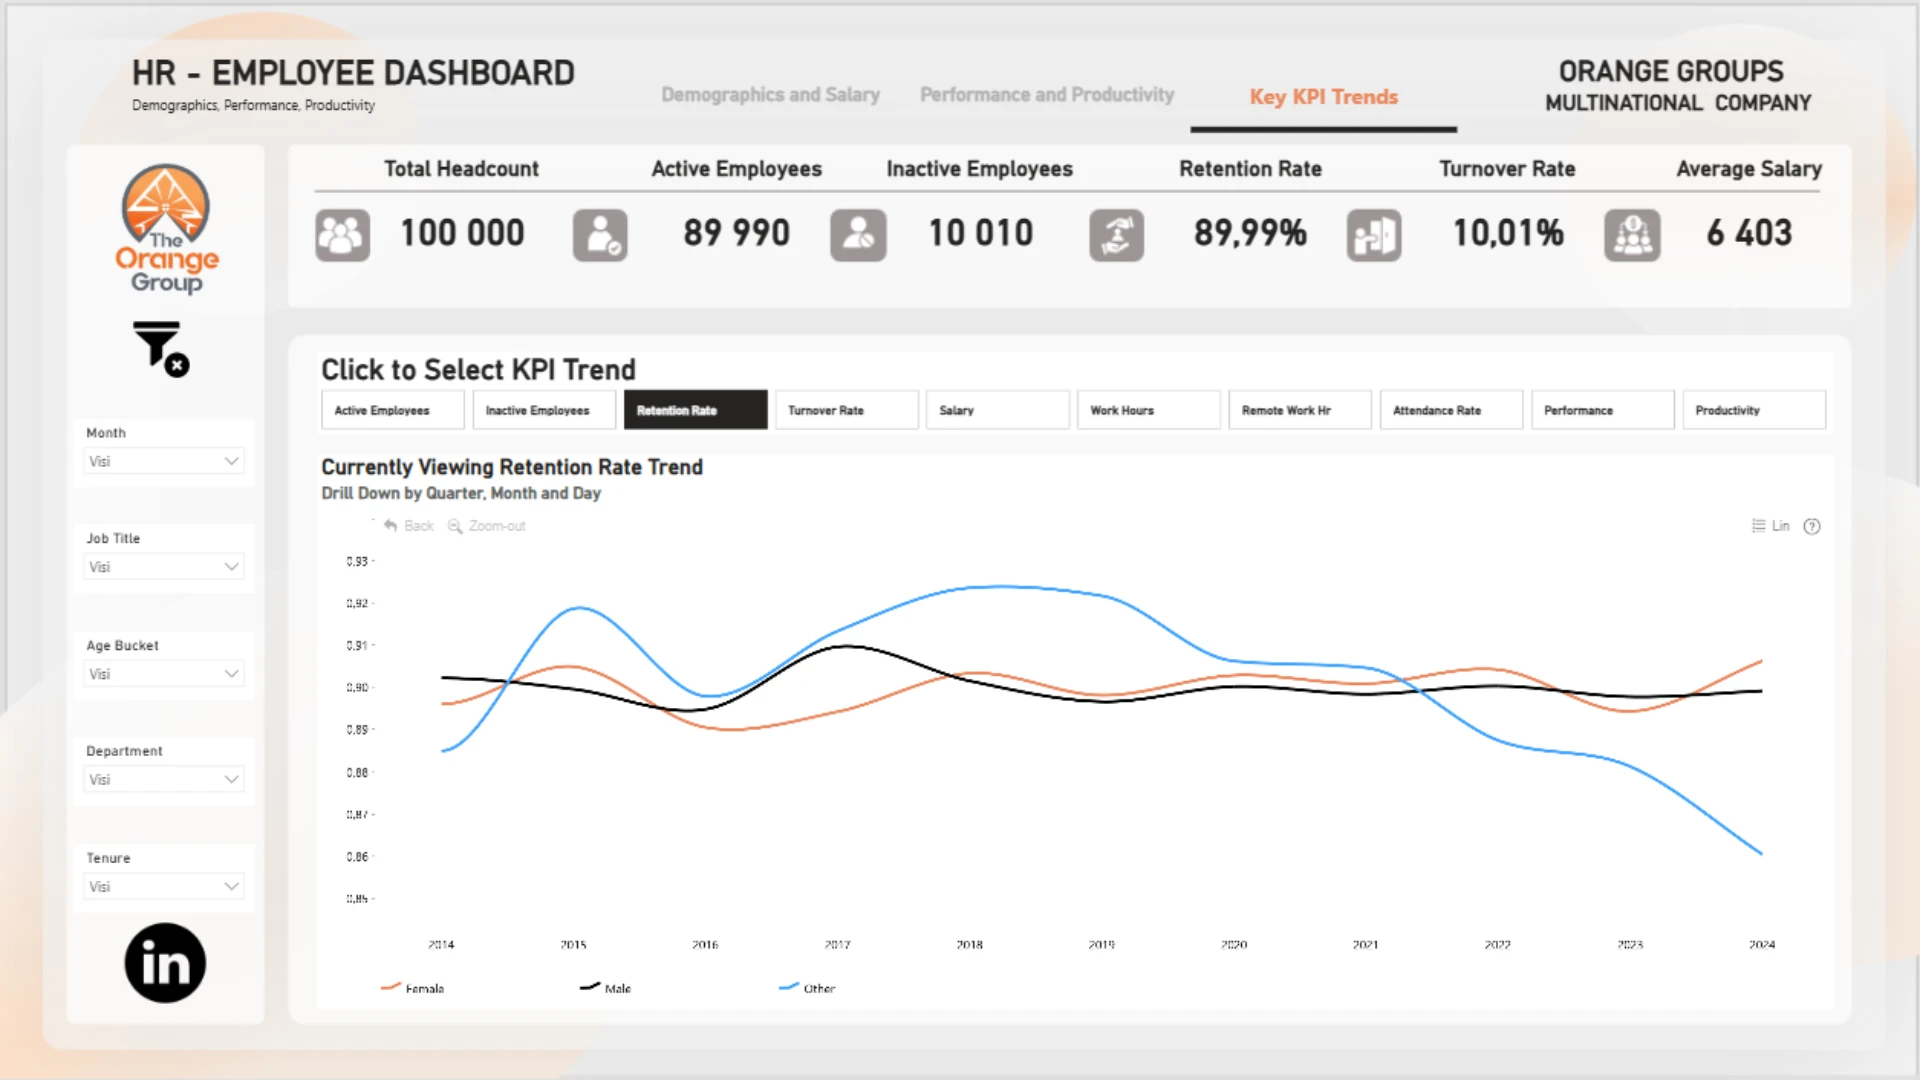1920x1080 pixels.
Task: Expand the Month dropdown filter
Action: 164,461
